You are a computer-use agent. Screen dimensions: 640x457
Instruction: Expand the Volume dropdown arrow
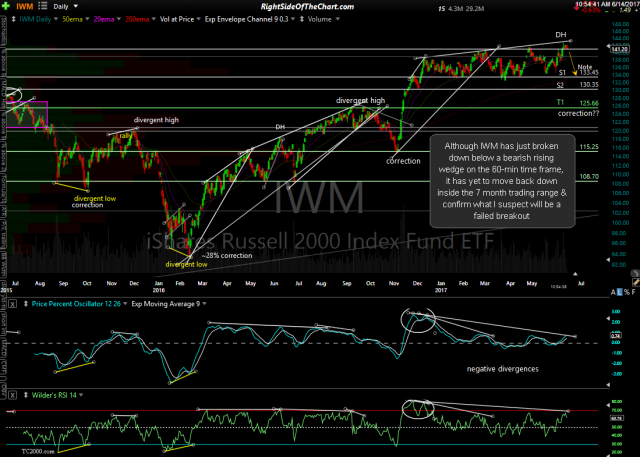[x=338, y=19]
